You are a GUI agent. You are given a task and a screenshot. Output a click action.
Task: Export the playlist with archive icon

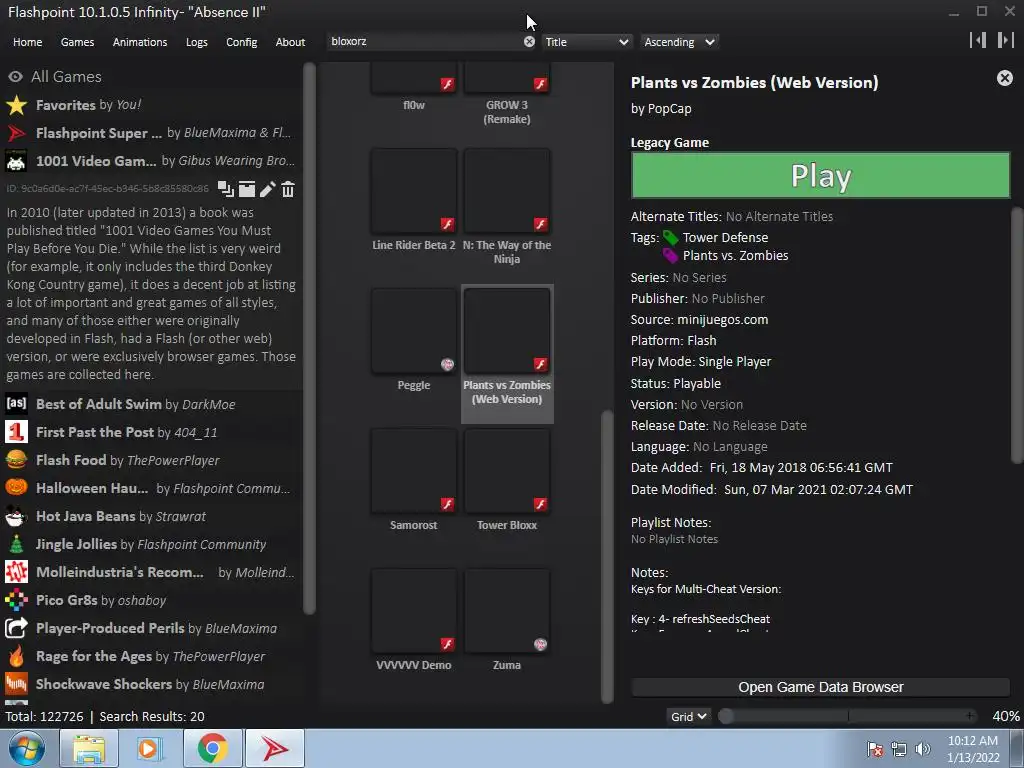(247, 189)
